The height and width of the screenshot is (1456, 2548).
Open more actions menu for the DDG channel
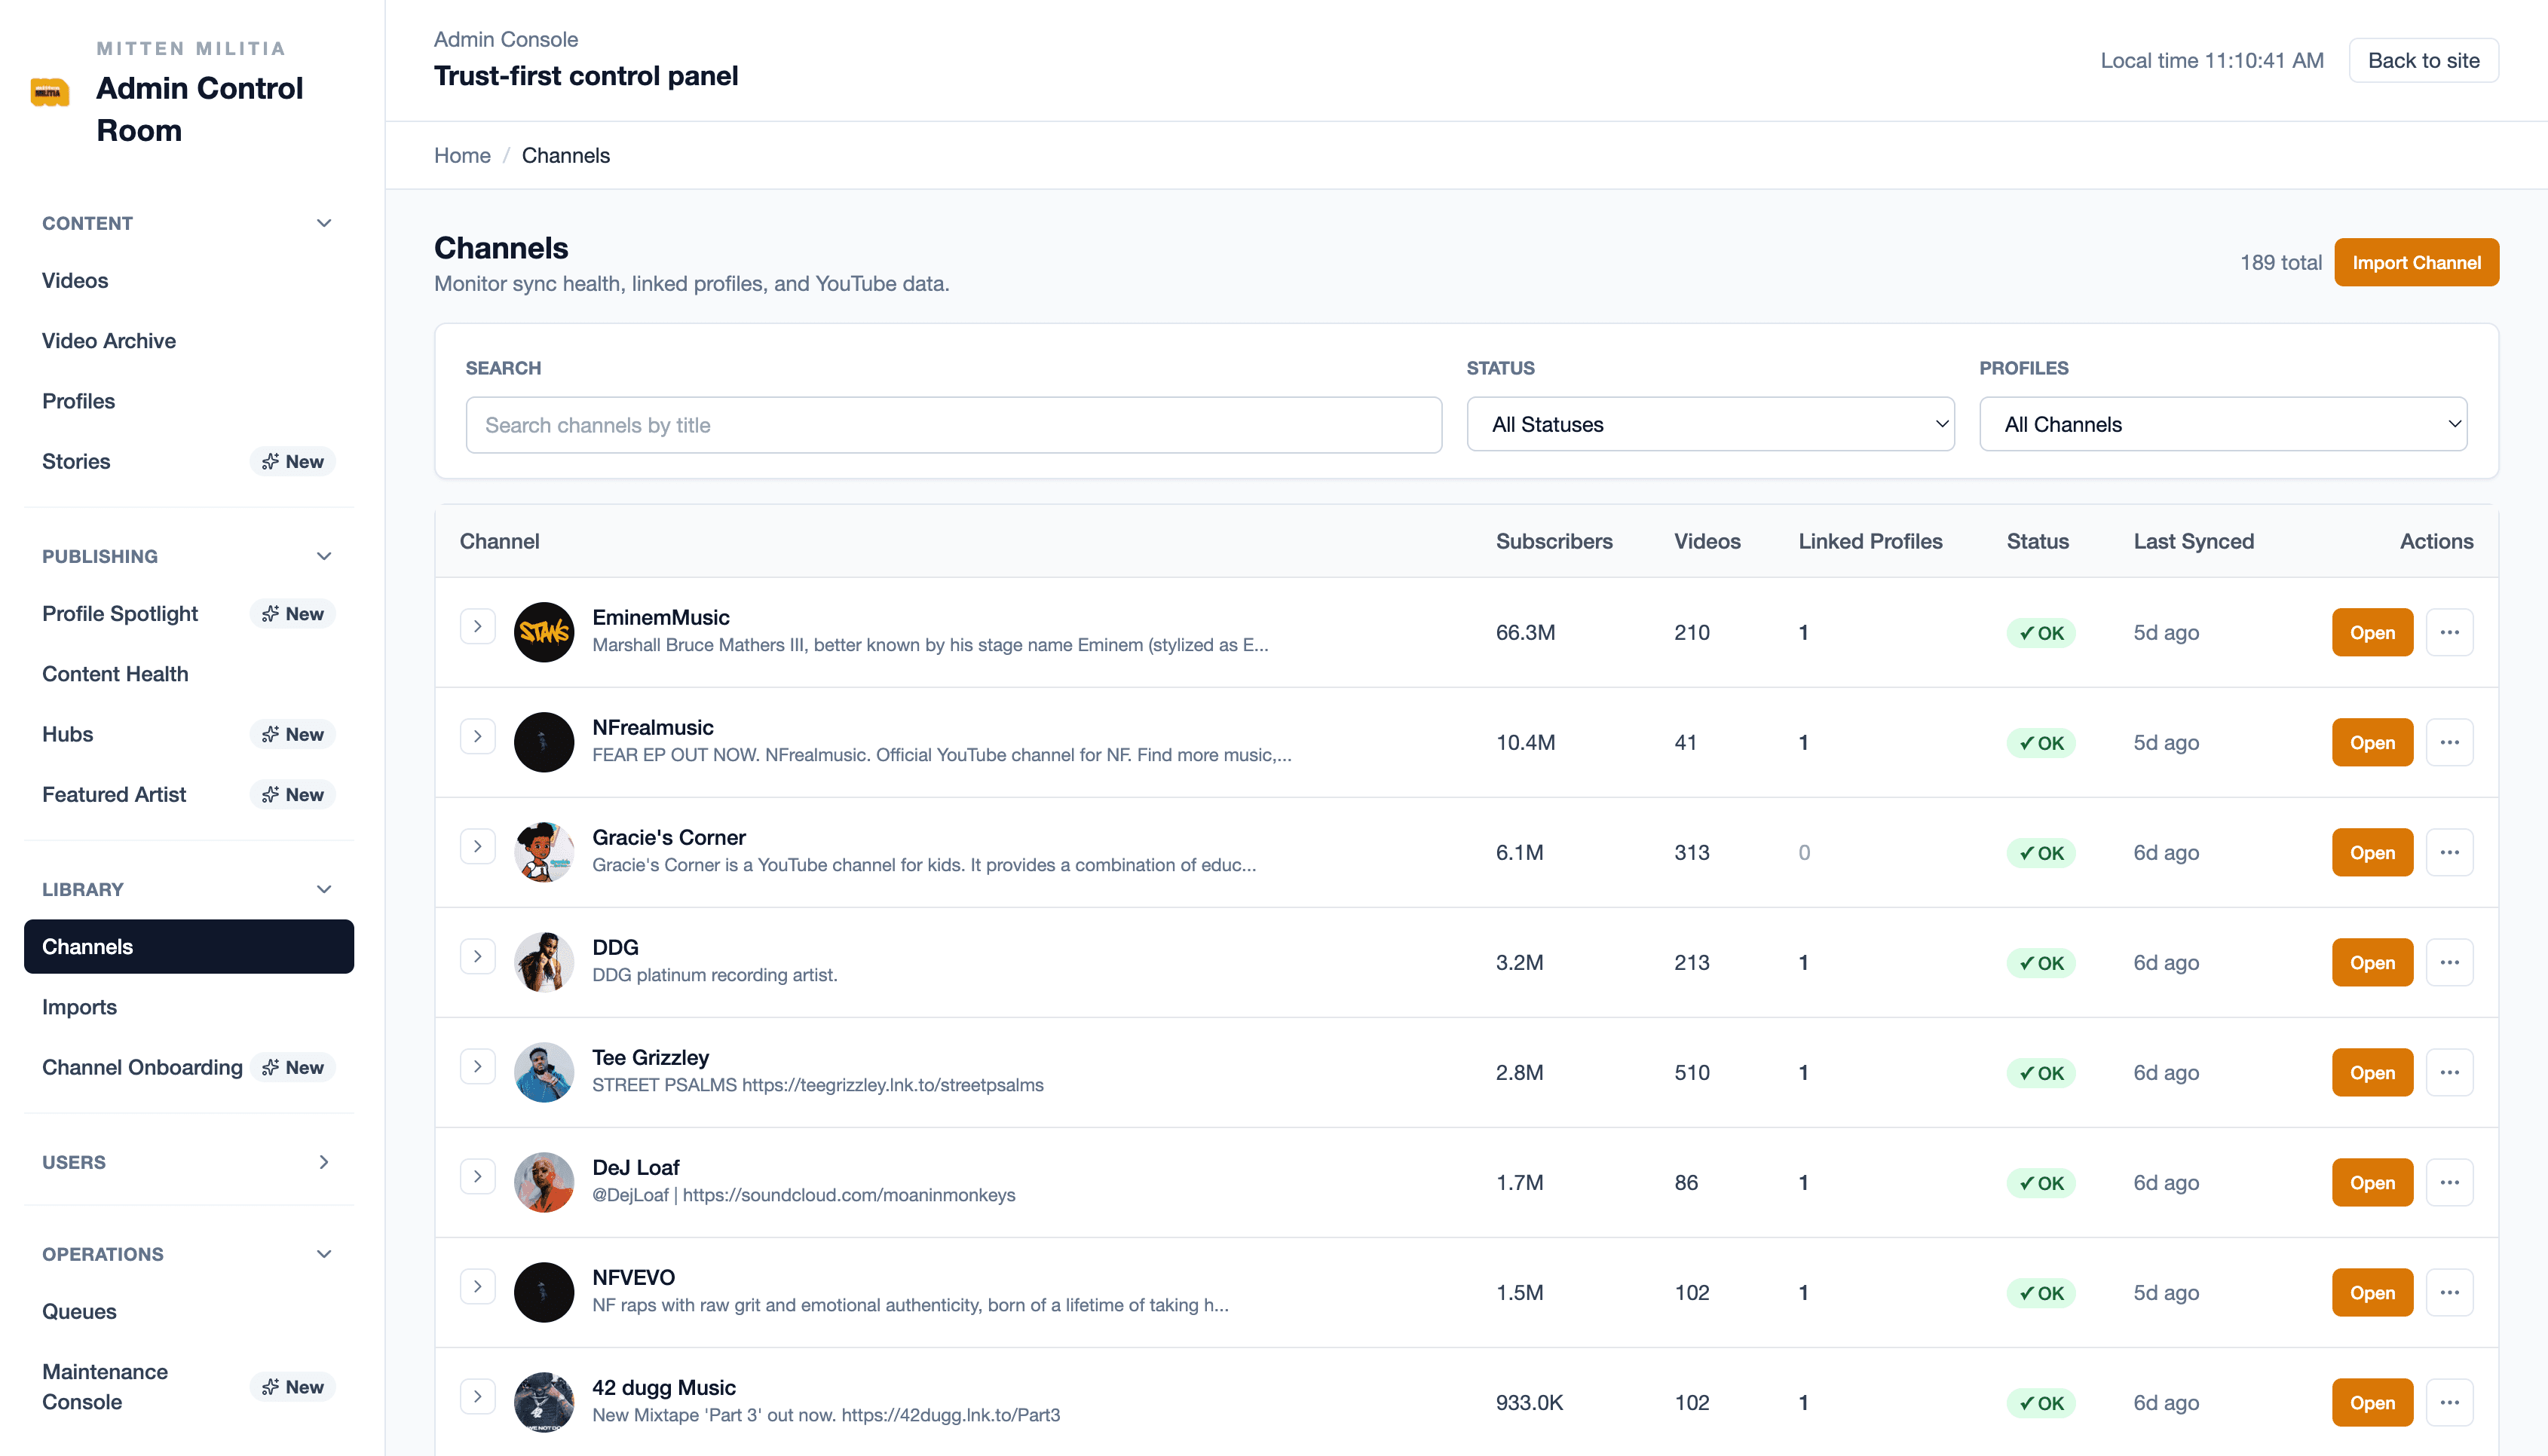(2449, 962)
